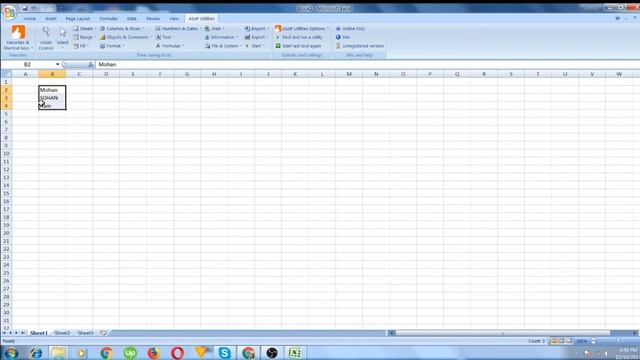
Task: Switch to Page Layout view in status bar
Action: 561,341
